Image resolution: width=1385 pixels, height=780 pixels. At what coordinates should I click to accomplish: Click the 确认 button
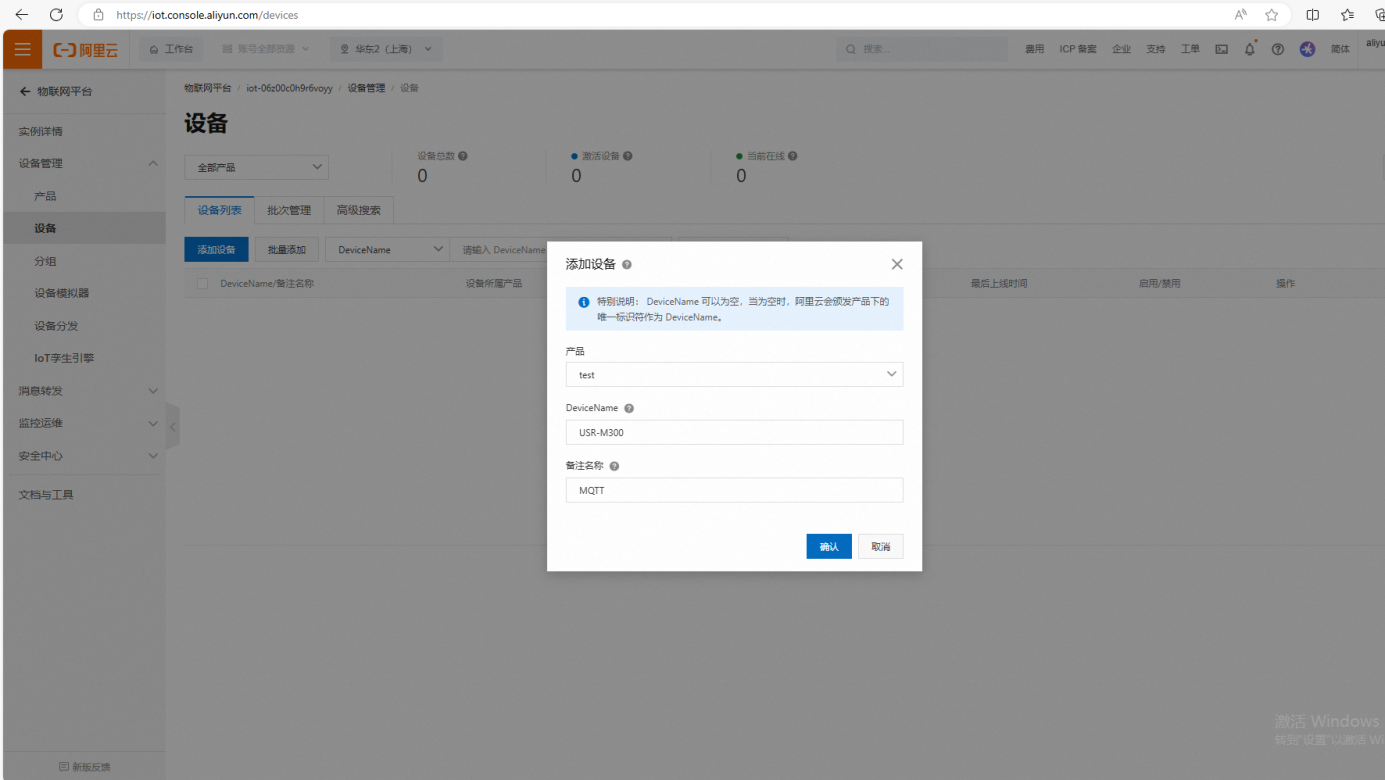coord(828,546)
